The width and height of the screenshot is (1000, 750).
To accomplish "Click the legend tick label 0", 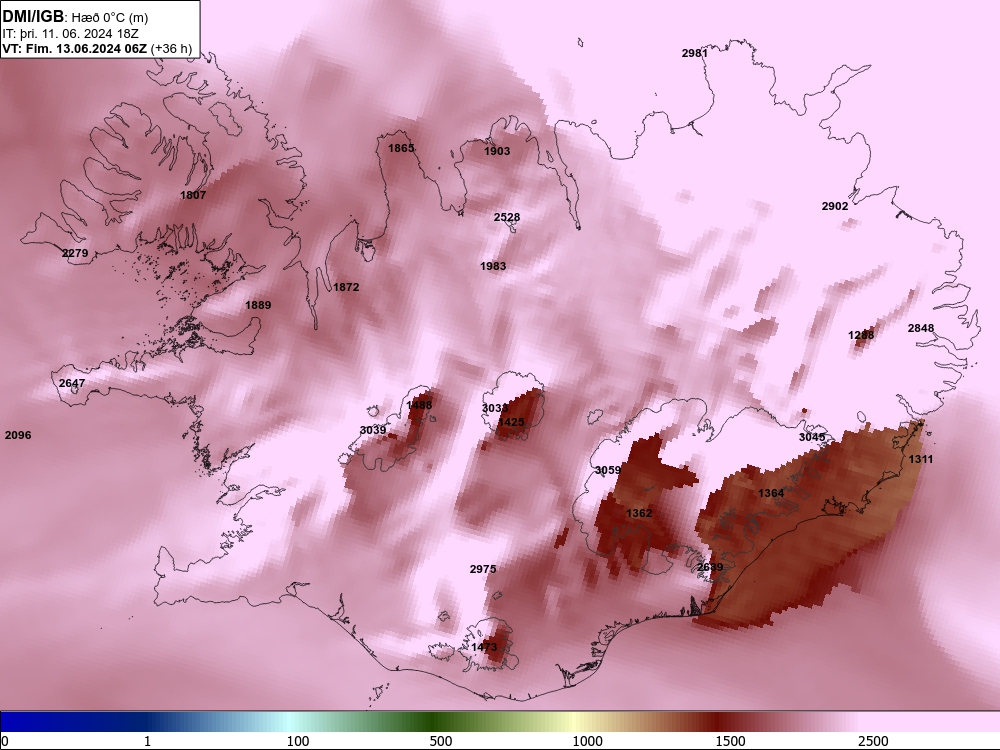I will [x=5, y=741].
